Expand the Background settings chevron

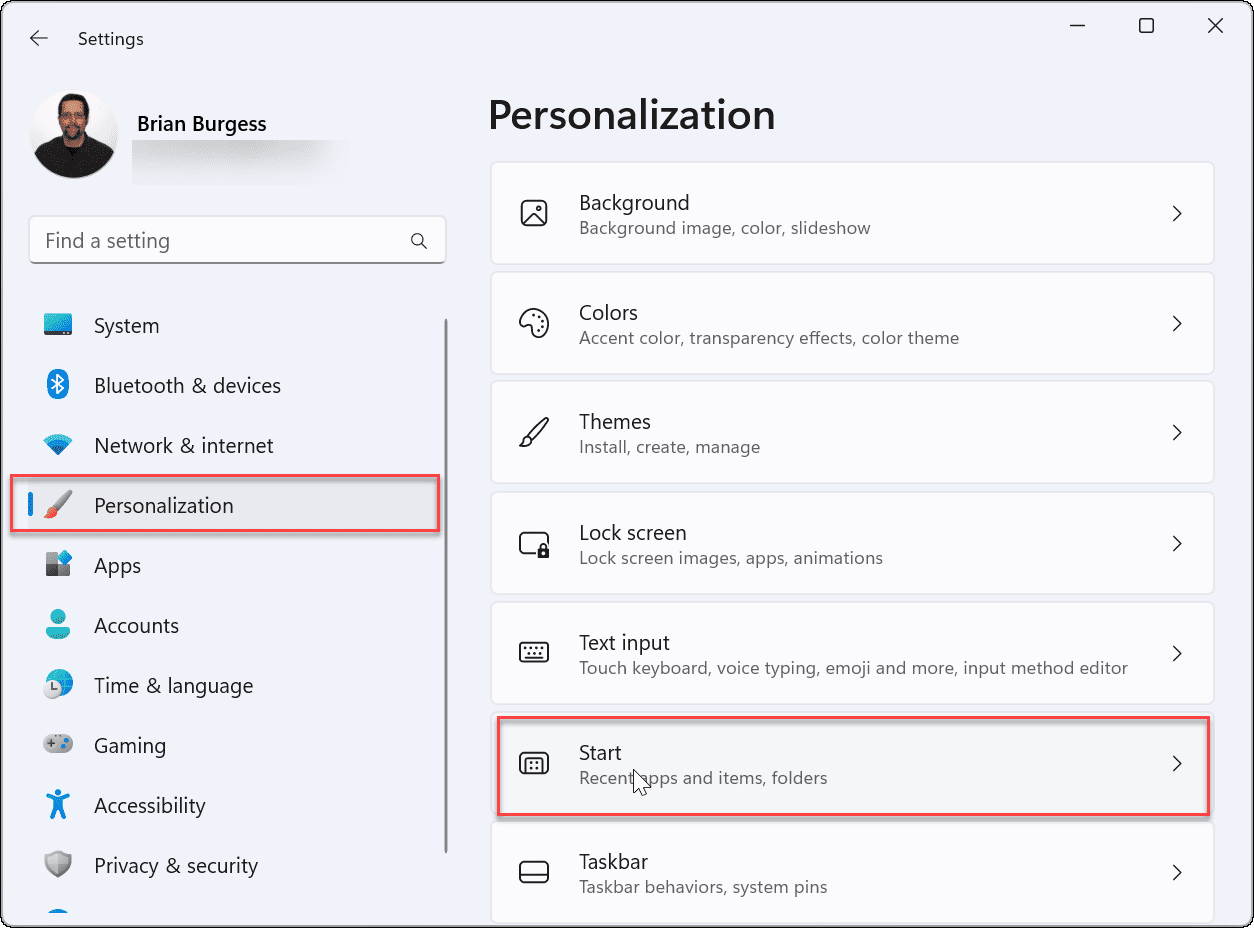tap(1177, 213)
